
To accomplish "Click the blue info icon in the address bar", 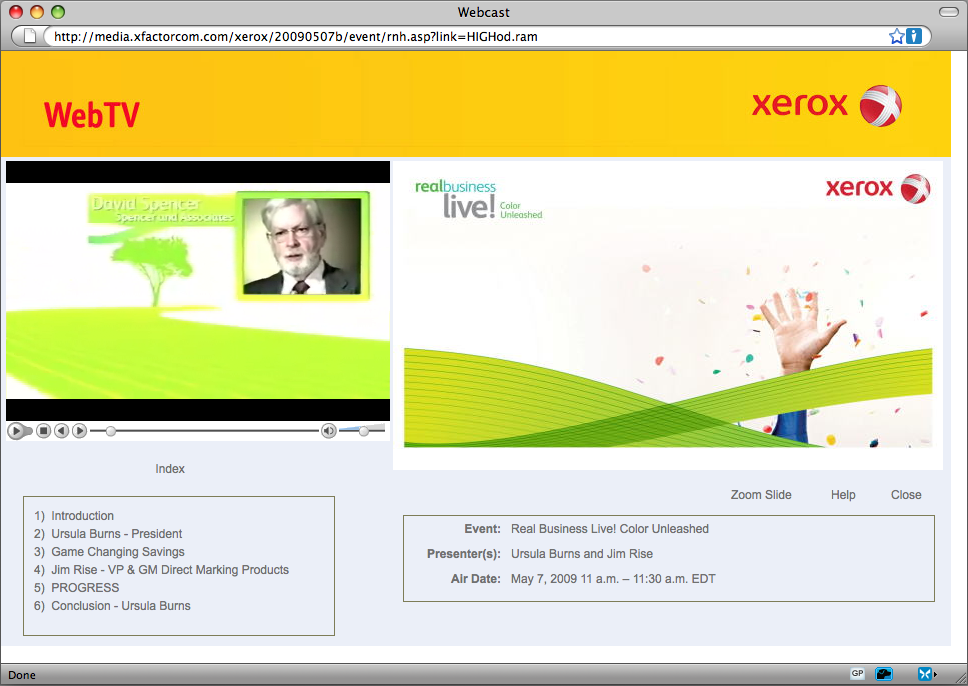I will pyautogui.click(x=914, y=36).
